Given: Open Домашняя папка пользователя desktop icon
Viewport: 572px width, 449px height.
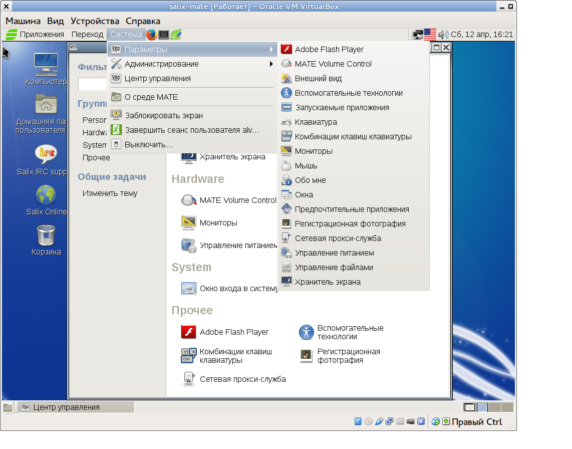Looking at the screenshot, I should click(x=41, y=114).
